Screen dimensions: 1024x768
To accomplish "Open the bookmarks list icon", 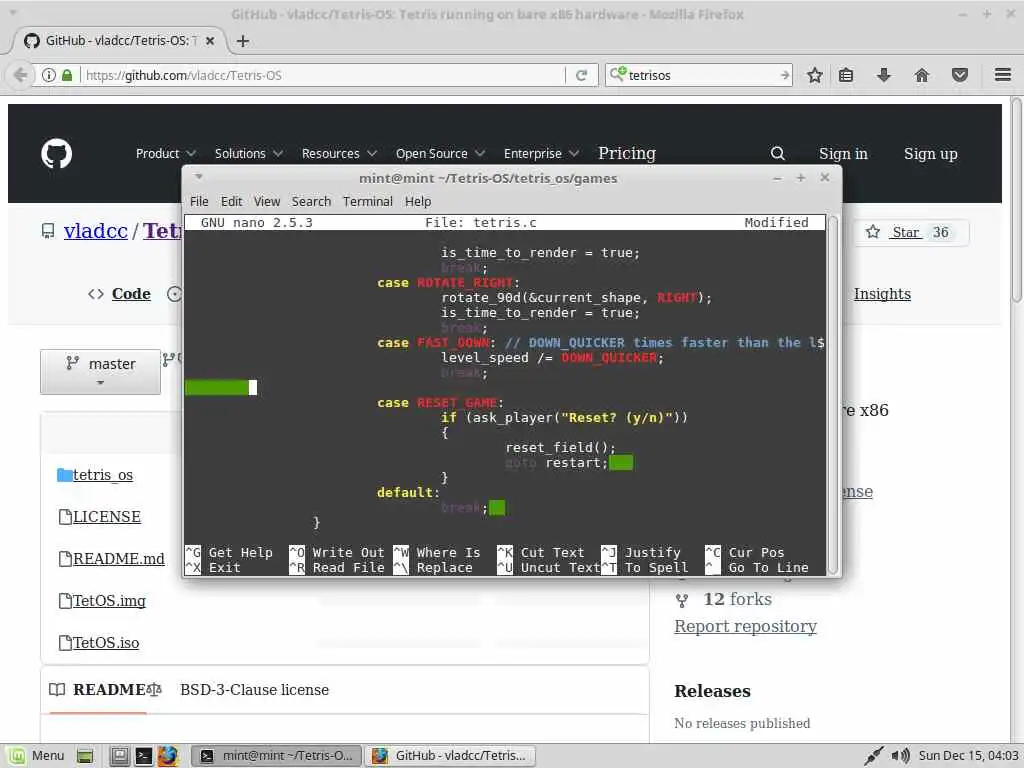I will point(846,75).
